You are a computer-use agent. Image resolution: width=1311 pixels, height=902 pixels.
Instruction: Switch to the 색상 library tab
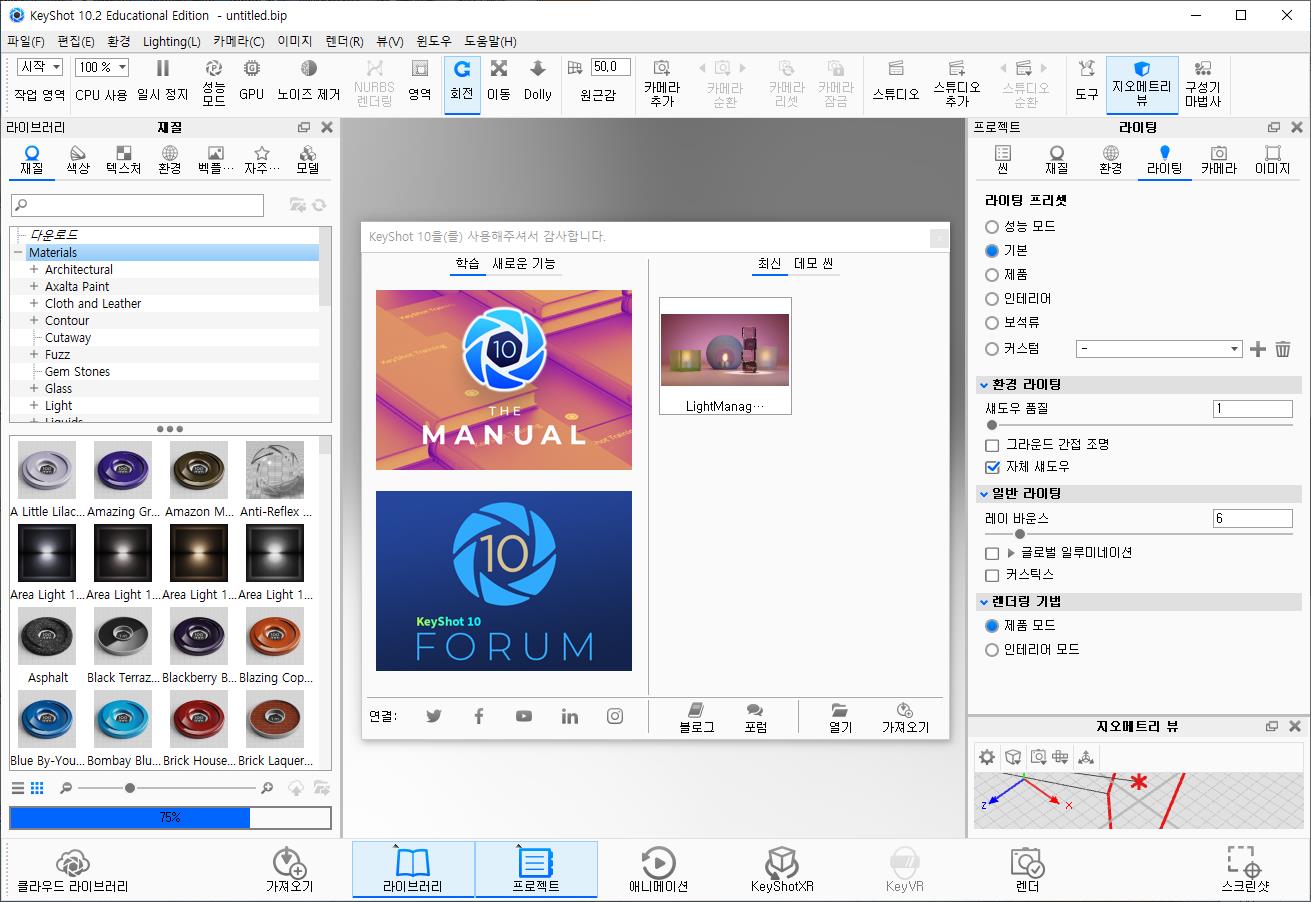click(x=78, y=160)
